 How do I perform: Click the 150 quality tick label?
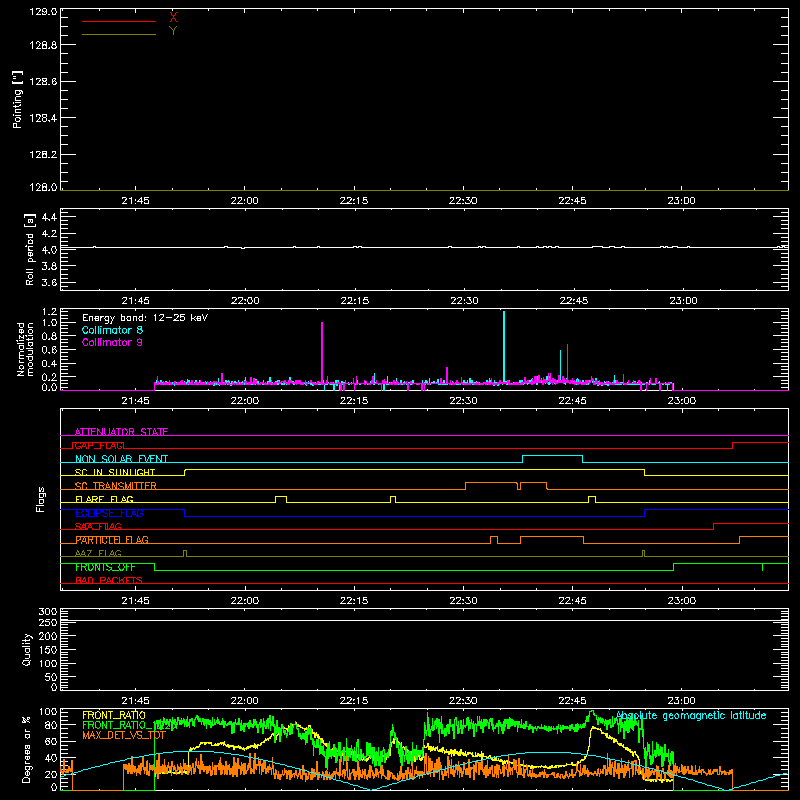[x=48, y=650]
